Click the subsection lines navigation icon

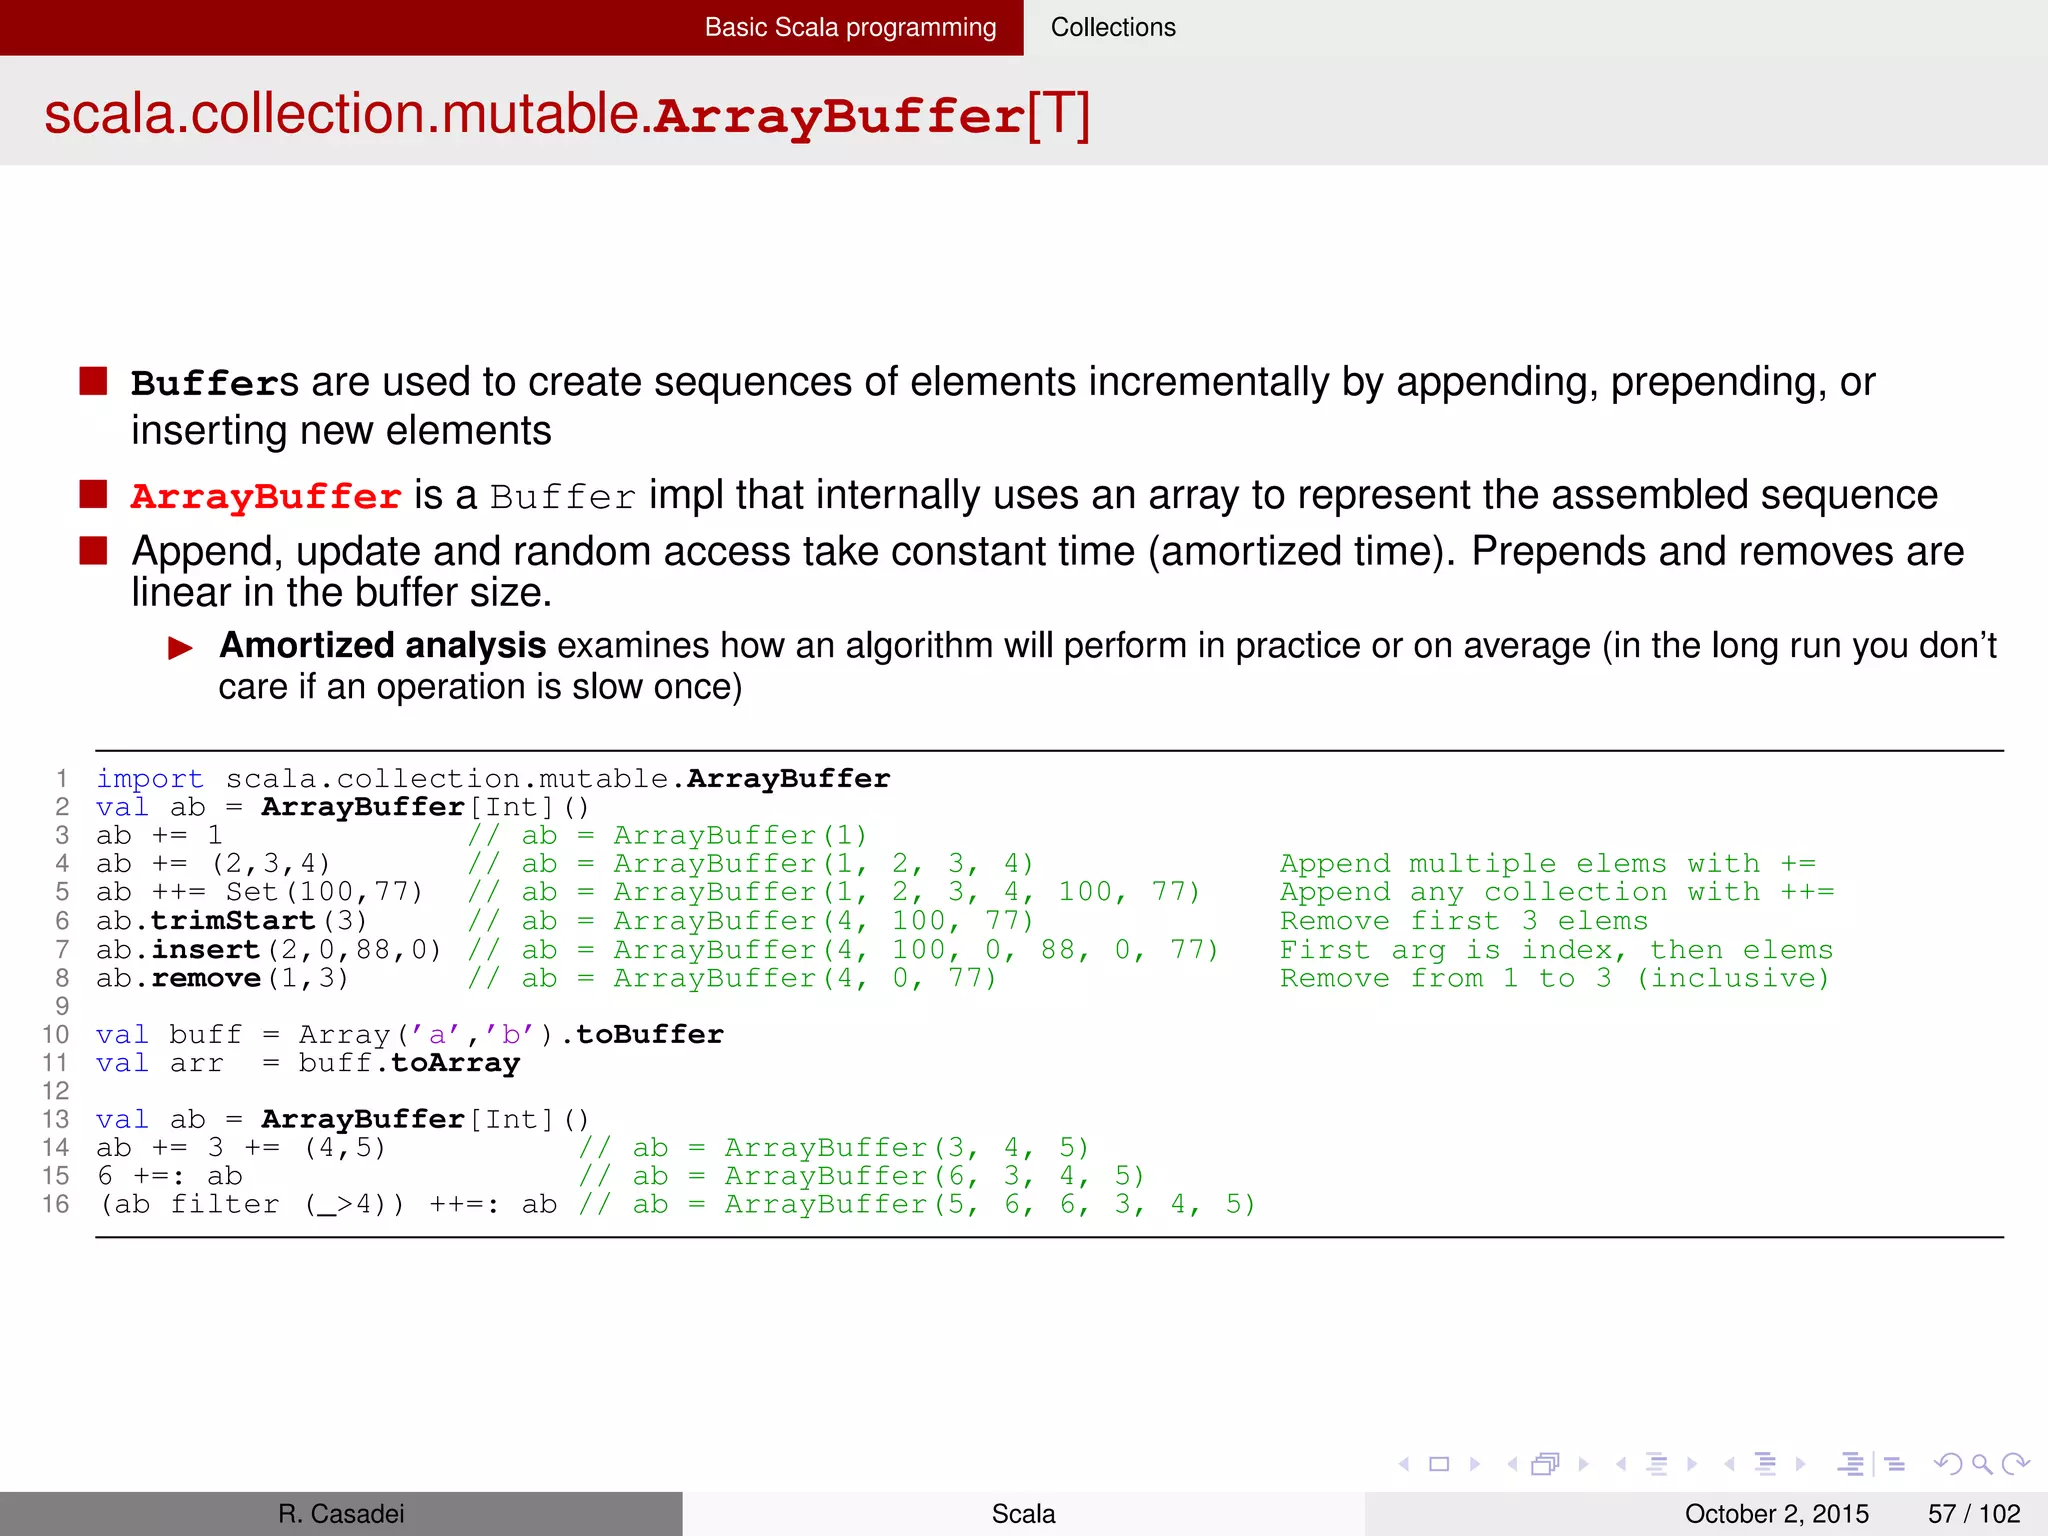point(1657,1464)
